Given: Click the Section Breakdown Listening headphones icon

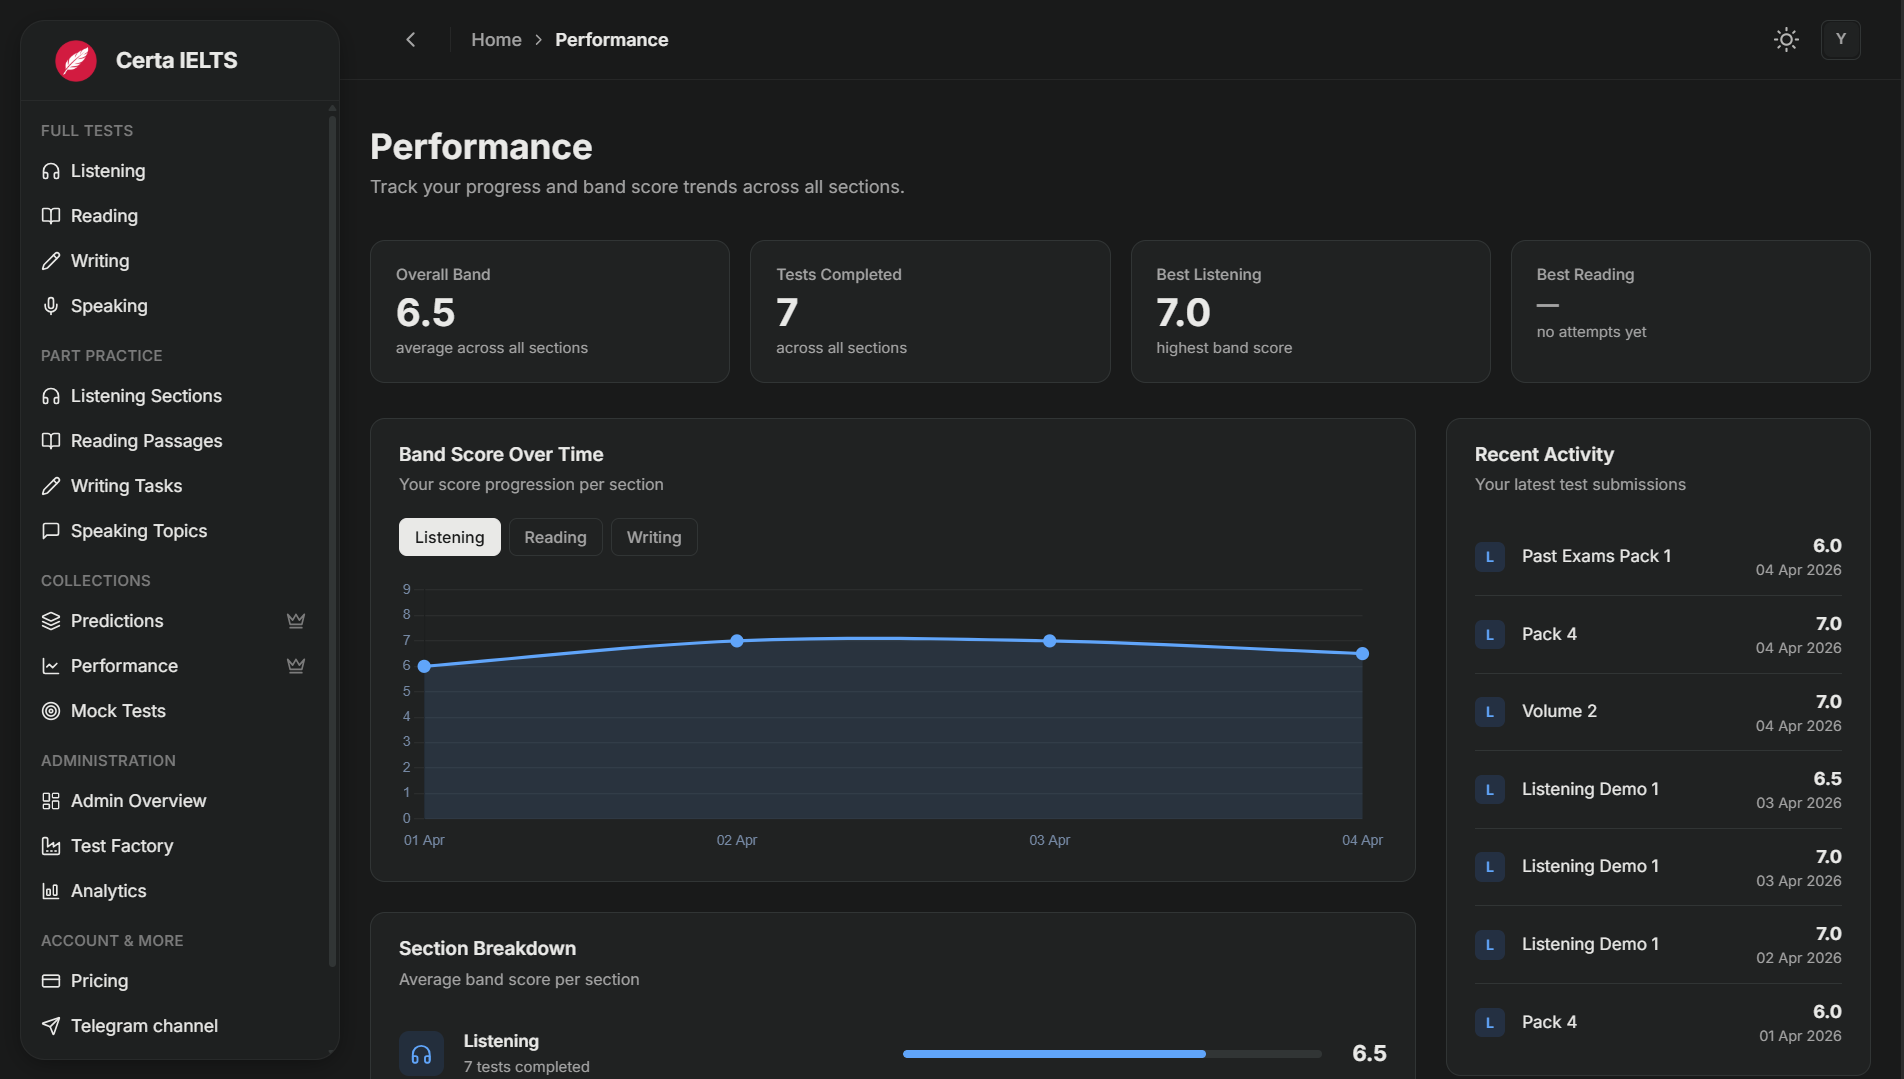Looking at the screenshot, I should point(421,1054).
